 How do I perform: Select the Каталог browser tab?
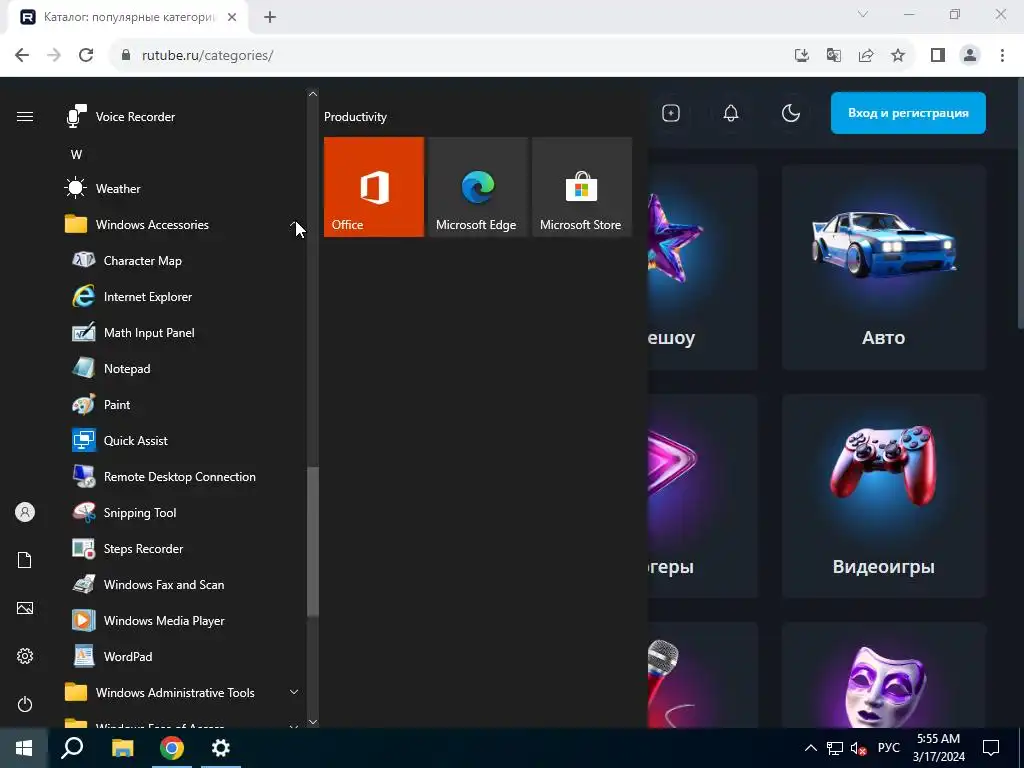click(128, 17)
